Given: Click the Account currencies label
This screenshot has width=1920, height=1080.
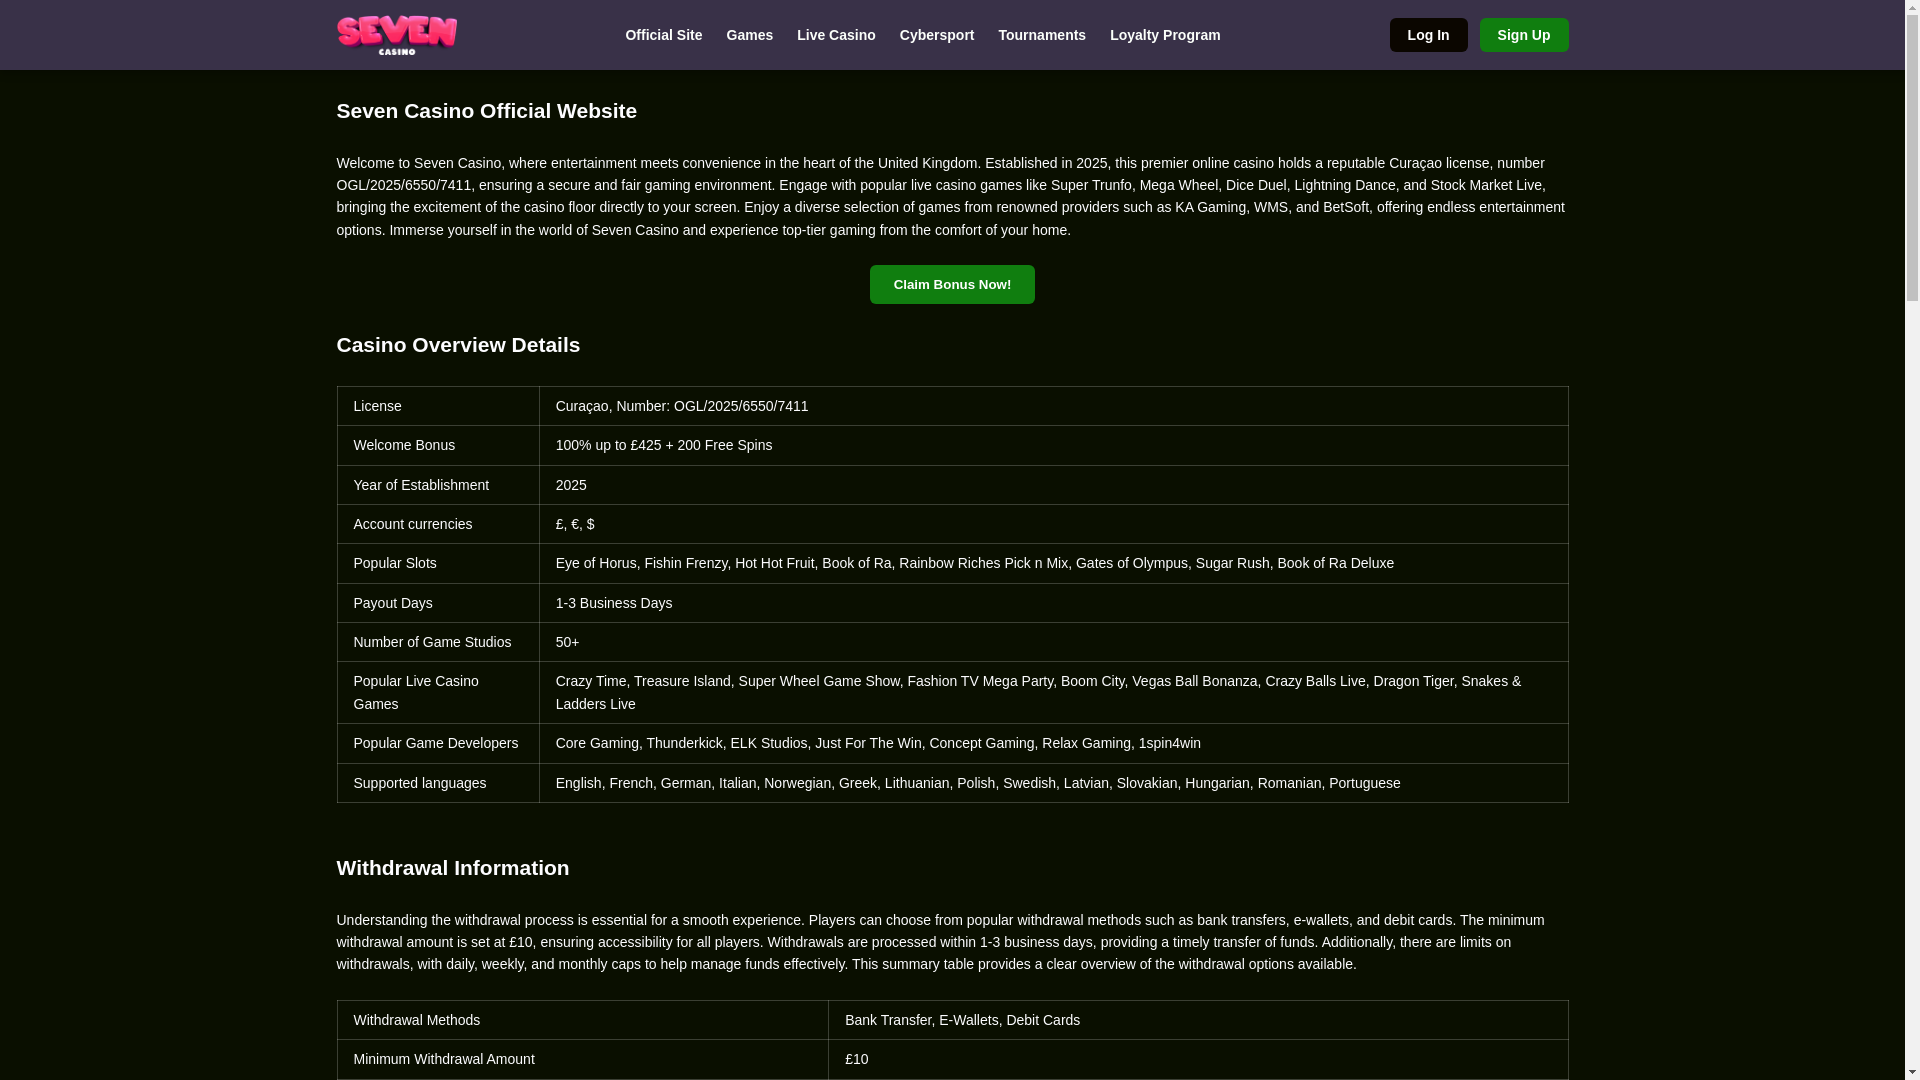Looking at the screenshot, I should [438, 524].
